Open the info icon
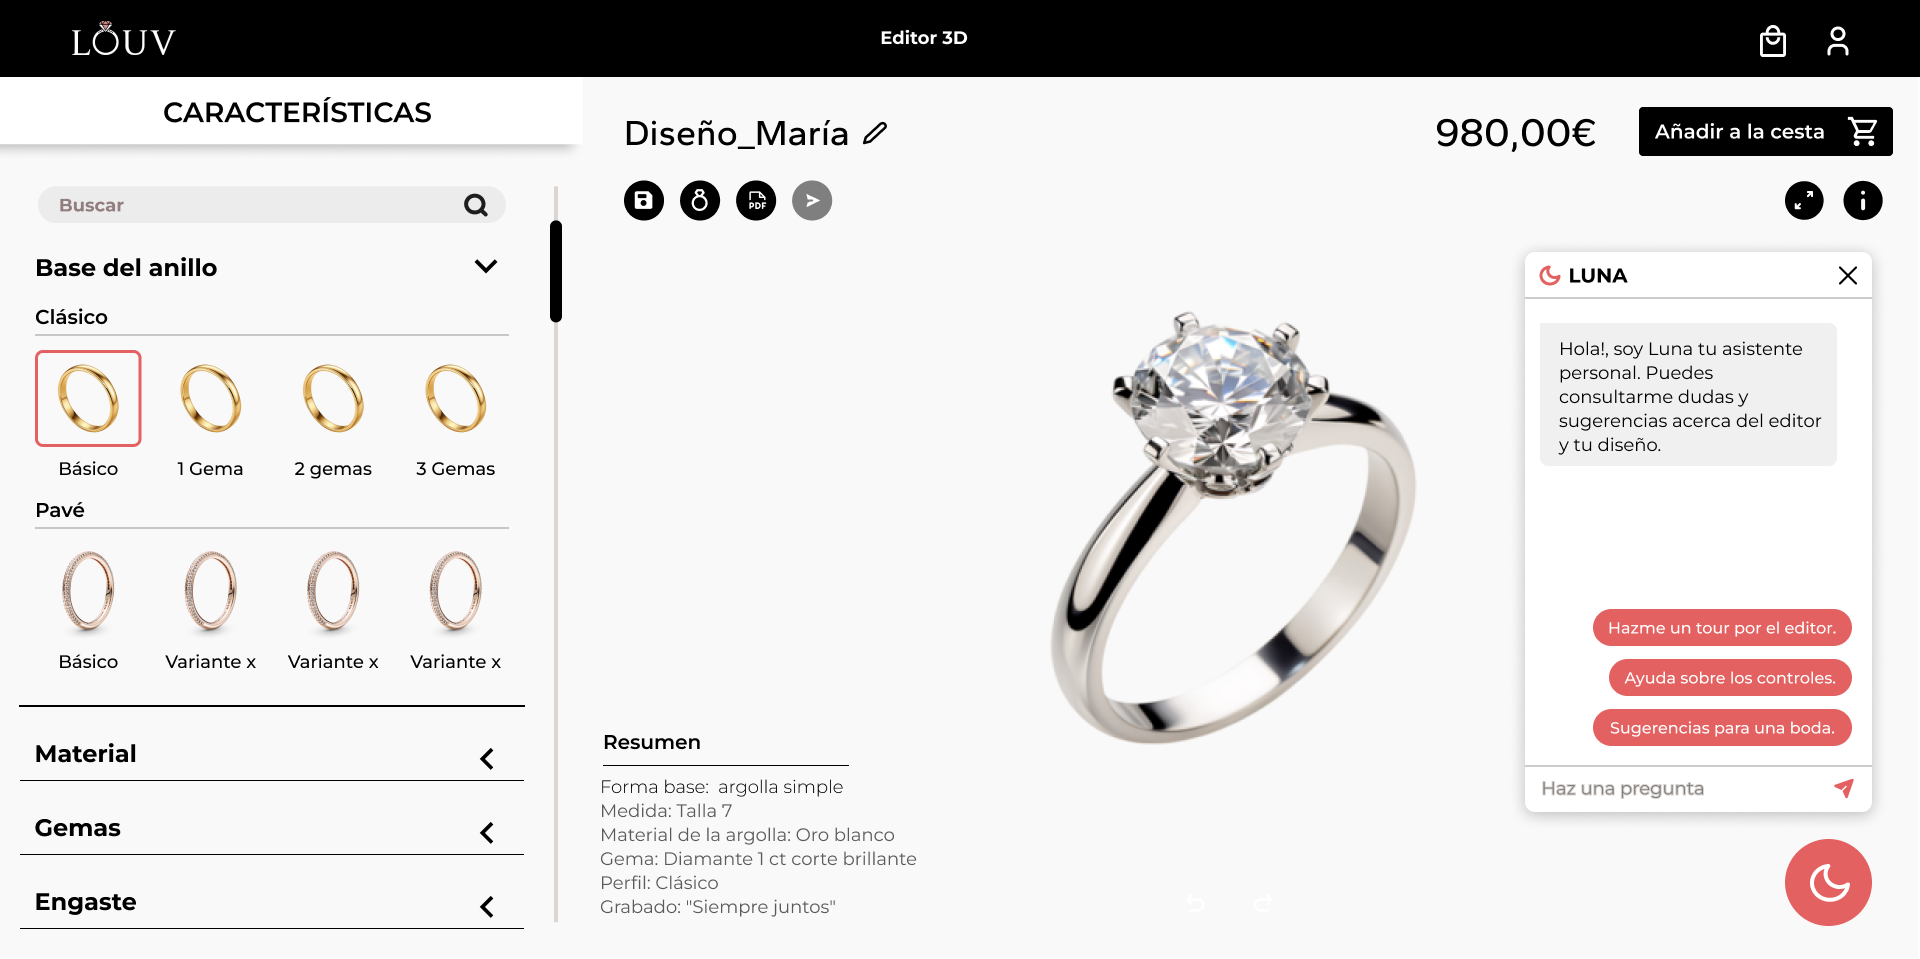Screen dimensions: 1920x959 pos(1863,201)
